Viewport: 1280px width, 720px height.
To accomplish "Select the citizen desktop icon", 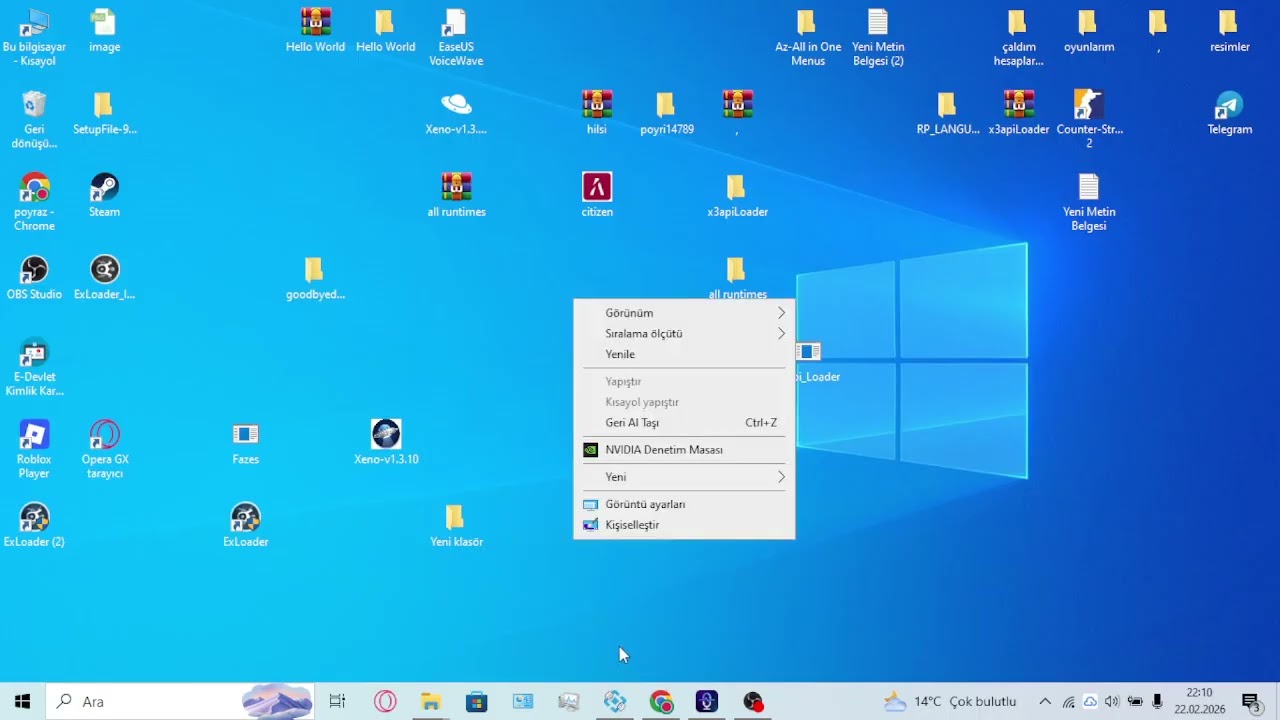I will coord(597,195).
